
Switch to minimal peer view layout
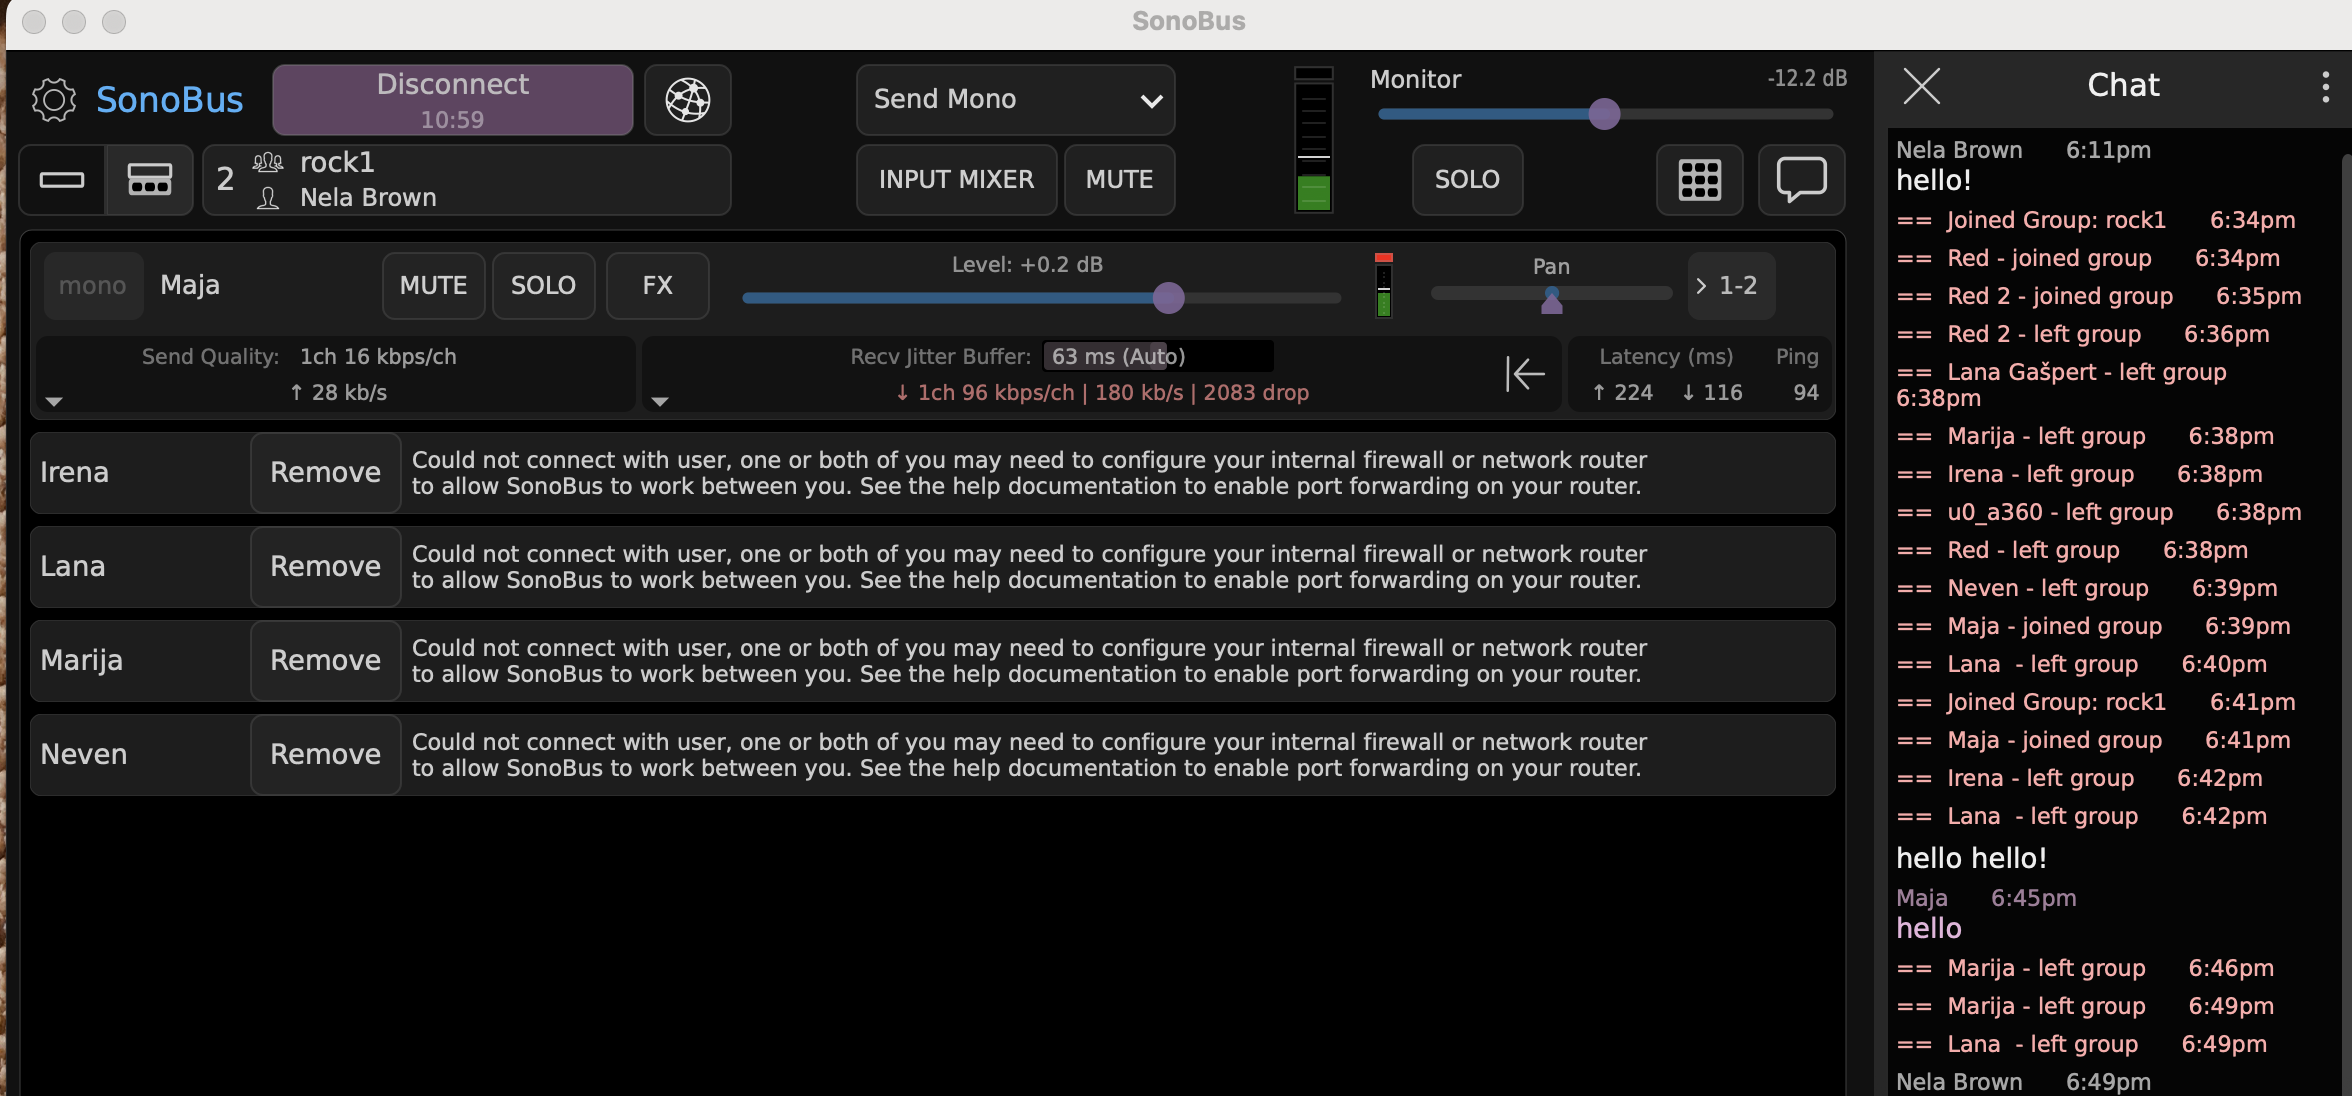(x=62, y=180)
